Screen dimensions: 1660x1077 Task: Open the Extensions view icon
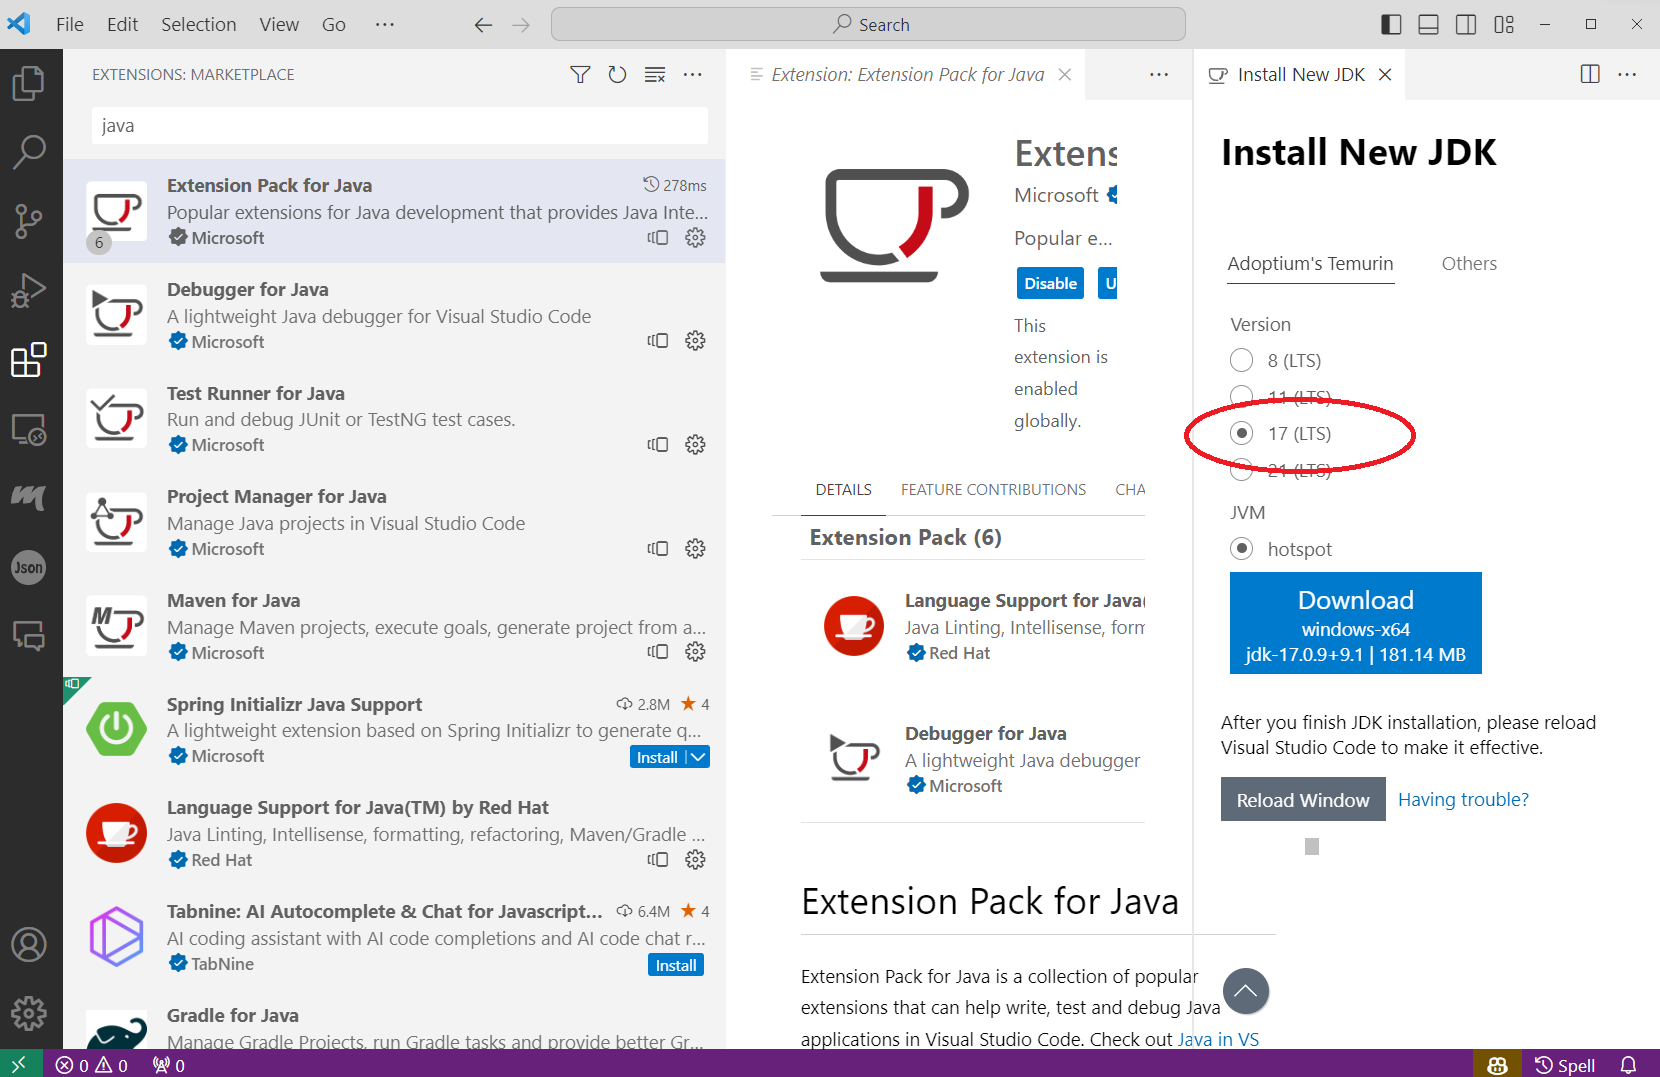click(29, 360)
